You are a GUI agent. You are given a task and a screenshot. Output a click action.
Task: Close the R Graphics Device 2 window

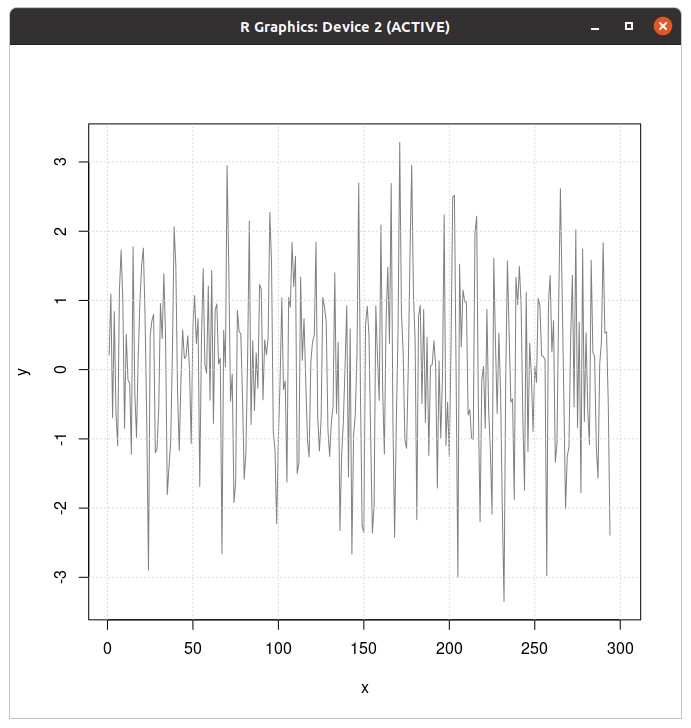(663, 26)
